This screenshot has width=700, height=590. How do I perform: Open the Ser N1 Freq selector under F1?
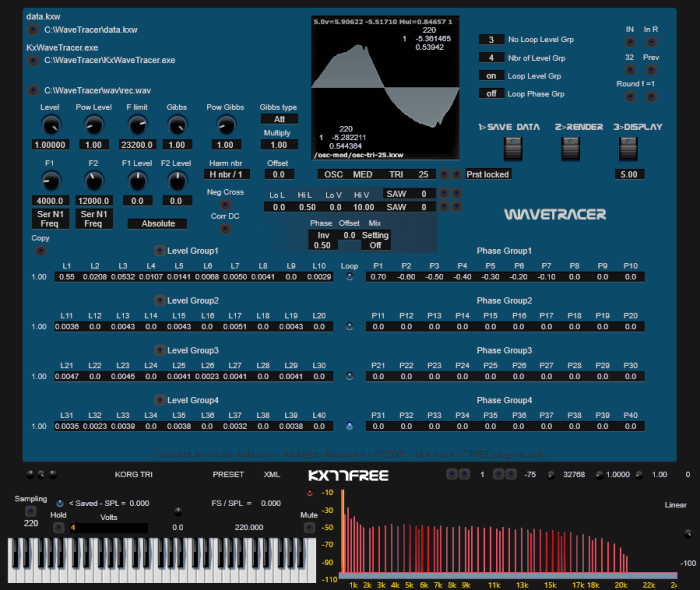click(50, 219)
